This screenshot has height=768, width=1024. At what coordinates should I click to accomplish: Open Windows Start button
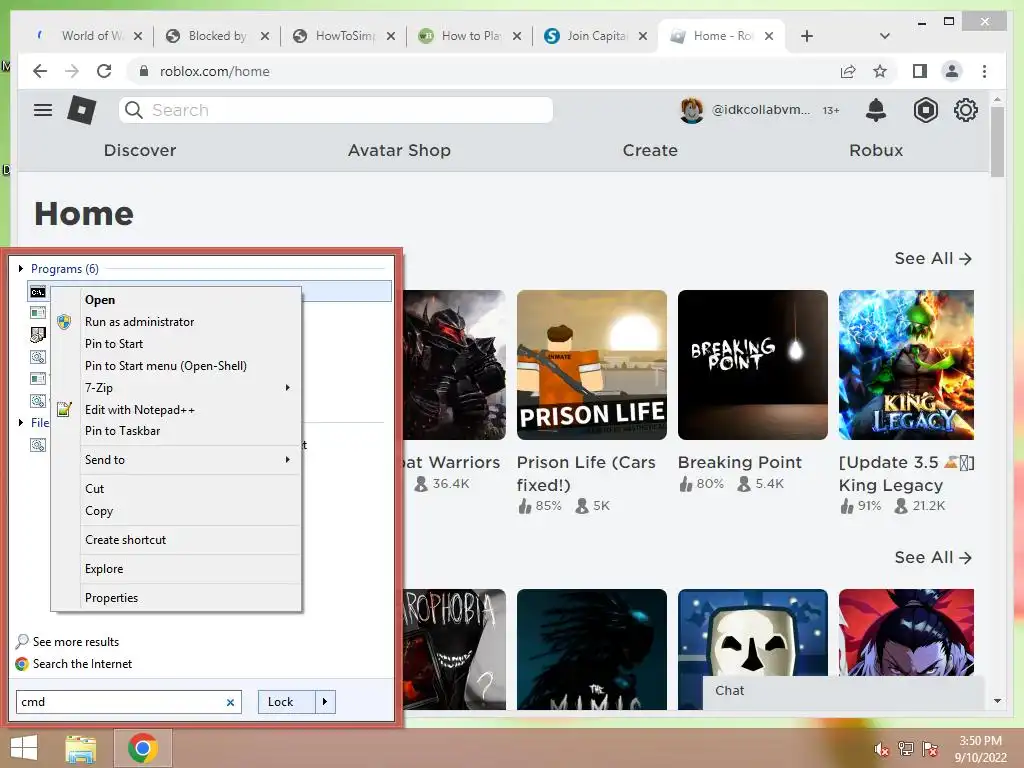click(24, 748)
